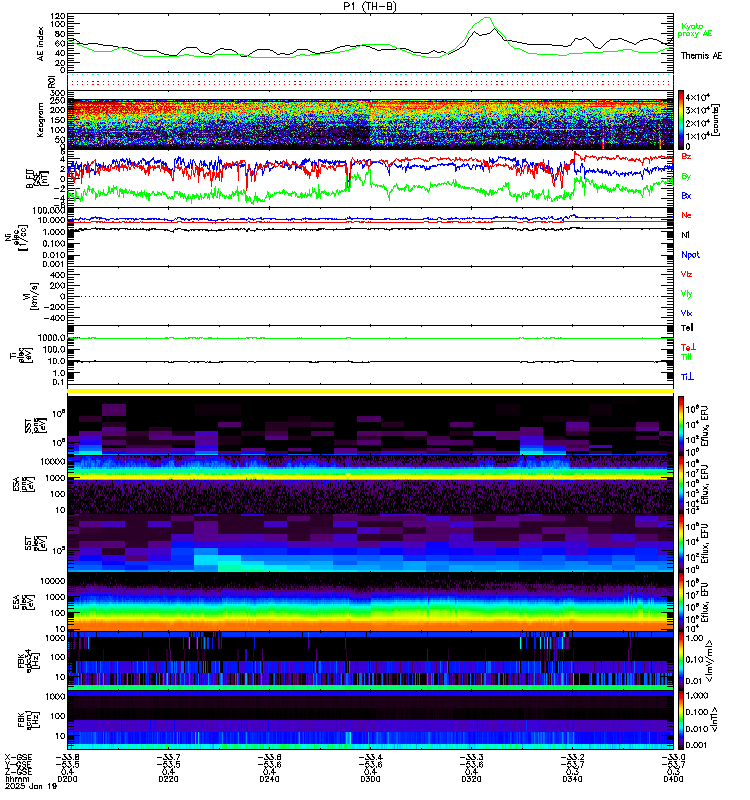Select the blue "Npot" legend label

(690, 255)
